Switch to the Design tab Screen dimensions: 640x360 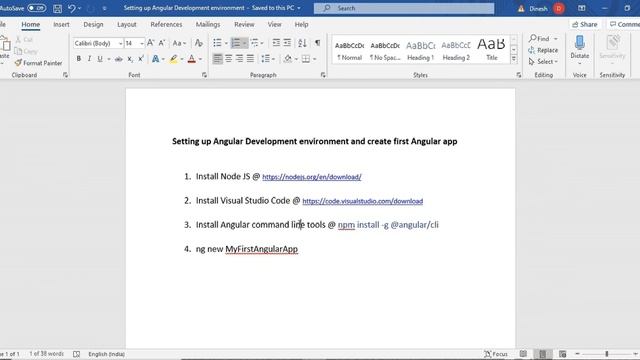coord(93,24)
